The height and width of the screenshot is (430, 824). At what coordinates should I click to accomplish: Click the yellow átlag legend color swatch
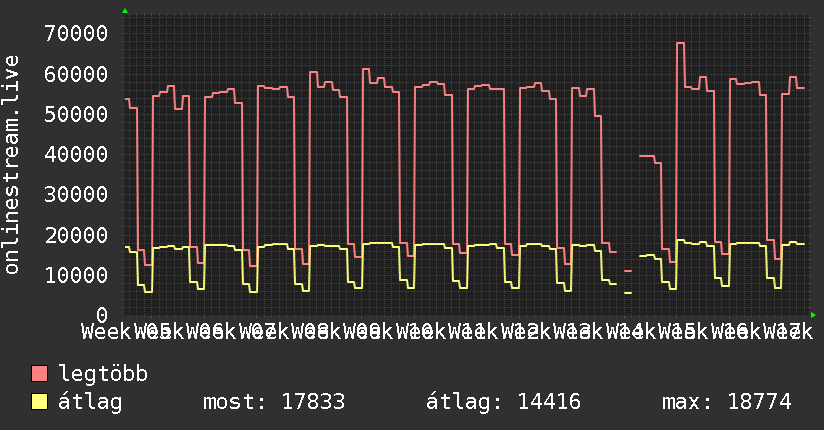[x=40, y=401]
